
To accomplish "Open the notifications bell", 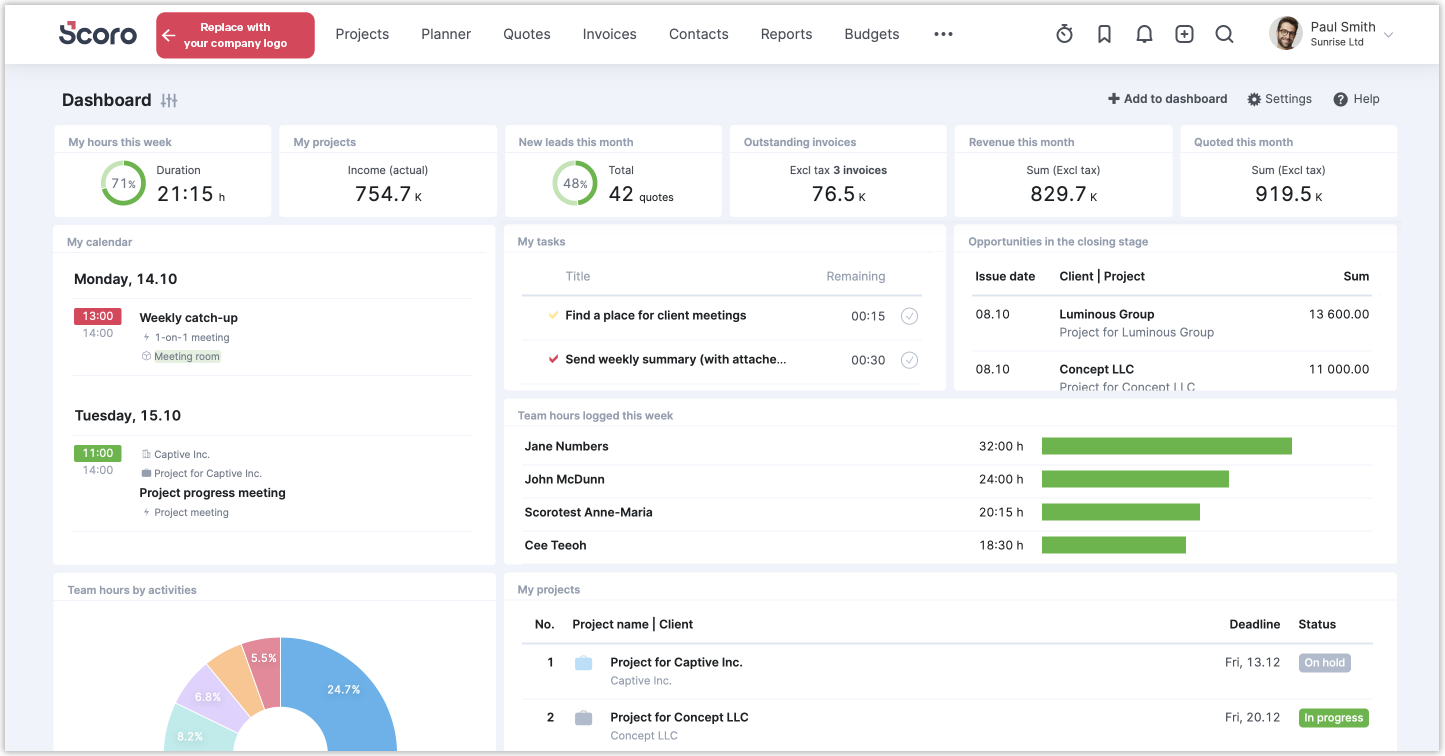I will point(1144,34).
